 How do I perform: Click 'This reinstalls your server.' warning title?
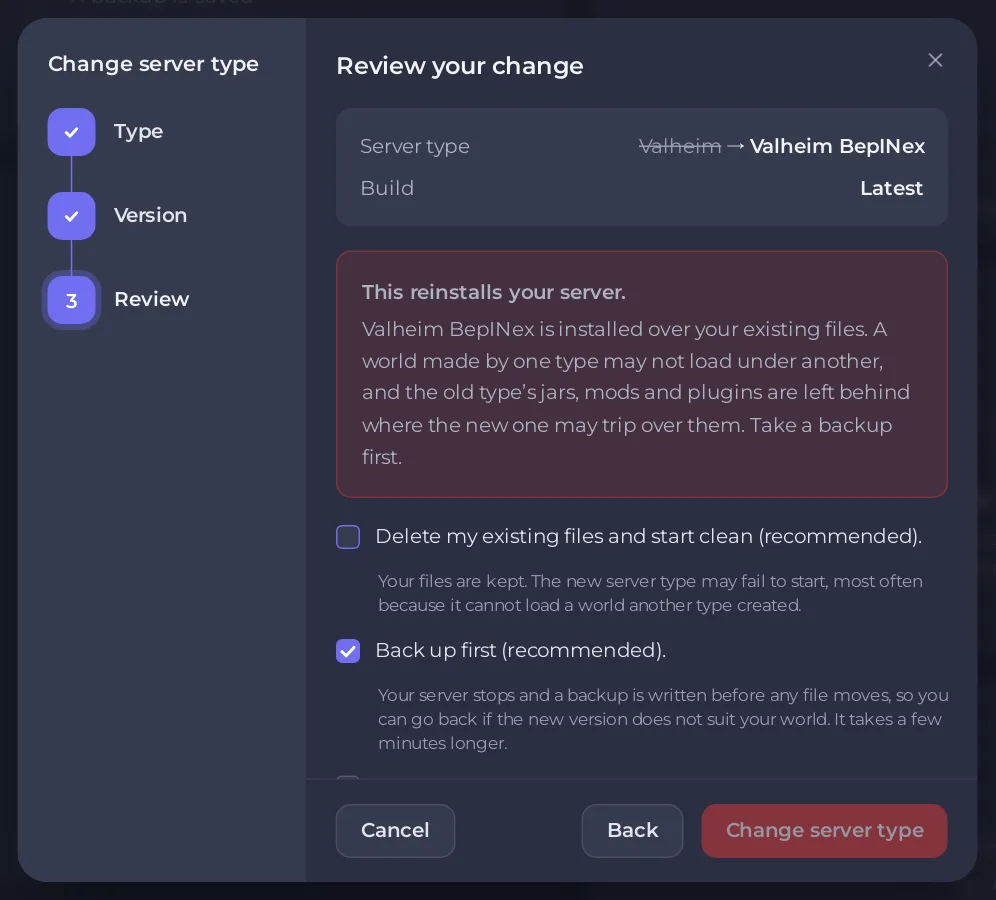(494, 292)
